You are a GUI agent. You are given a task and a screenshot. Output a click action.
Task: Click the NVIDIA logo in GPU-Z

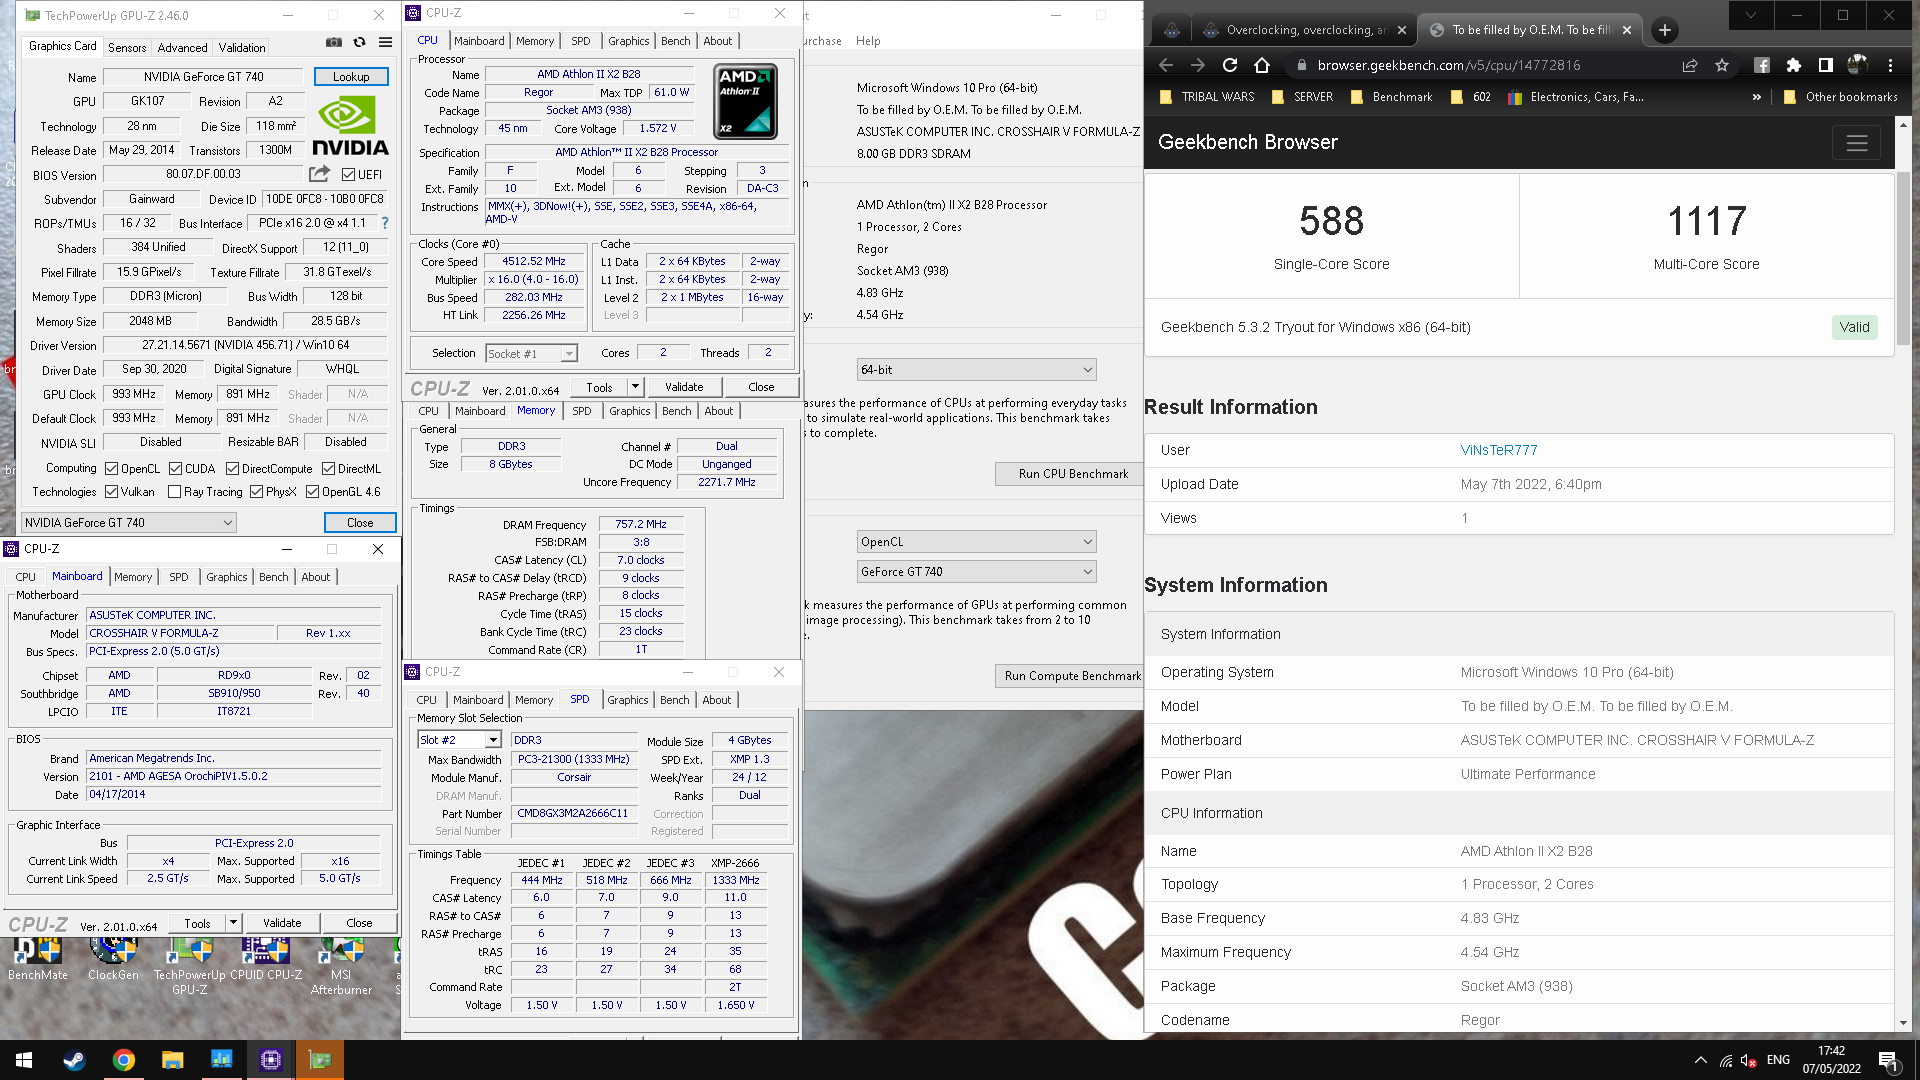coord(350,126)
